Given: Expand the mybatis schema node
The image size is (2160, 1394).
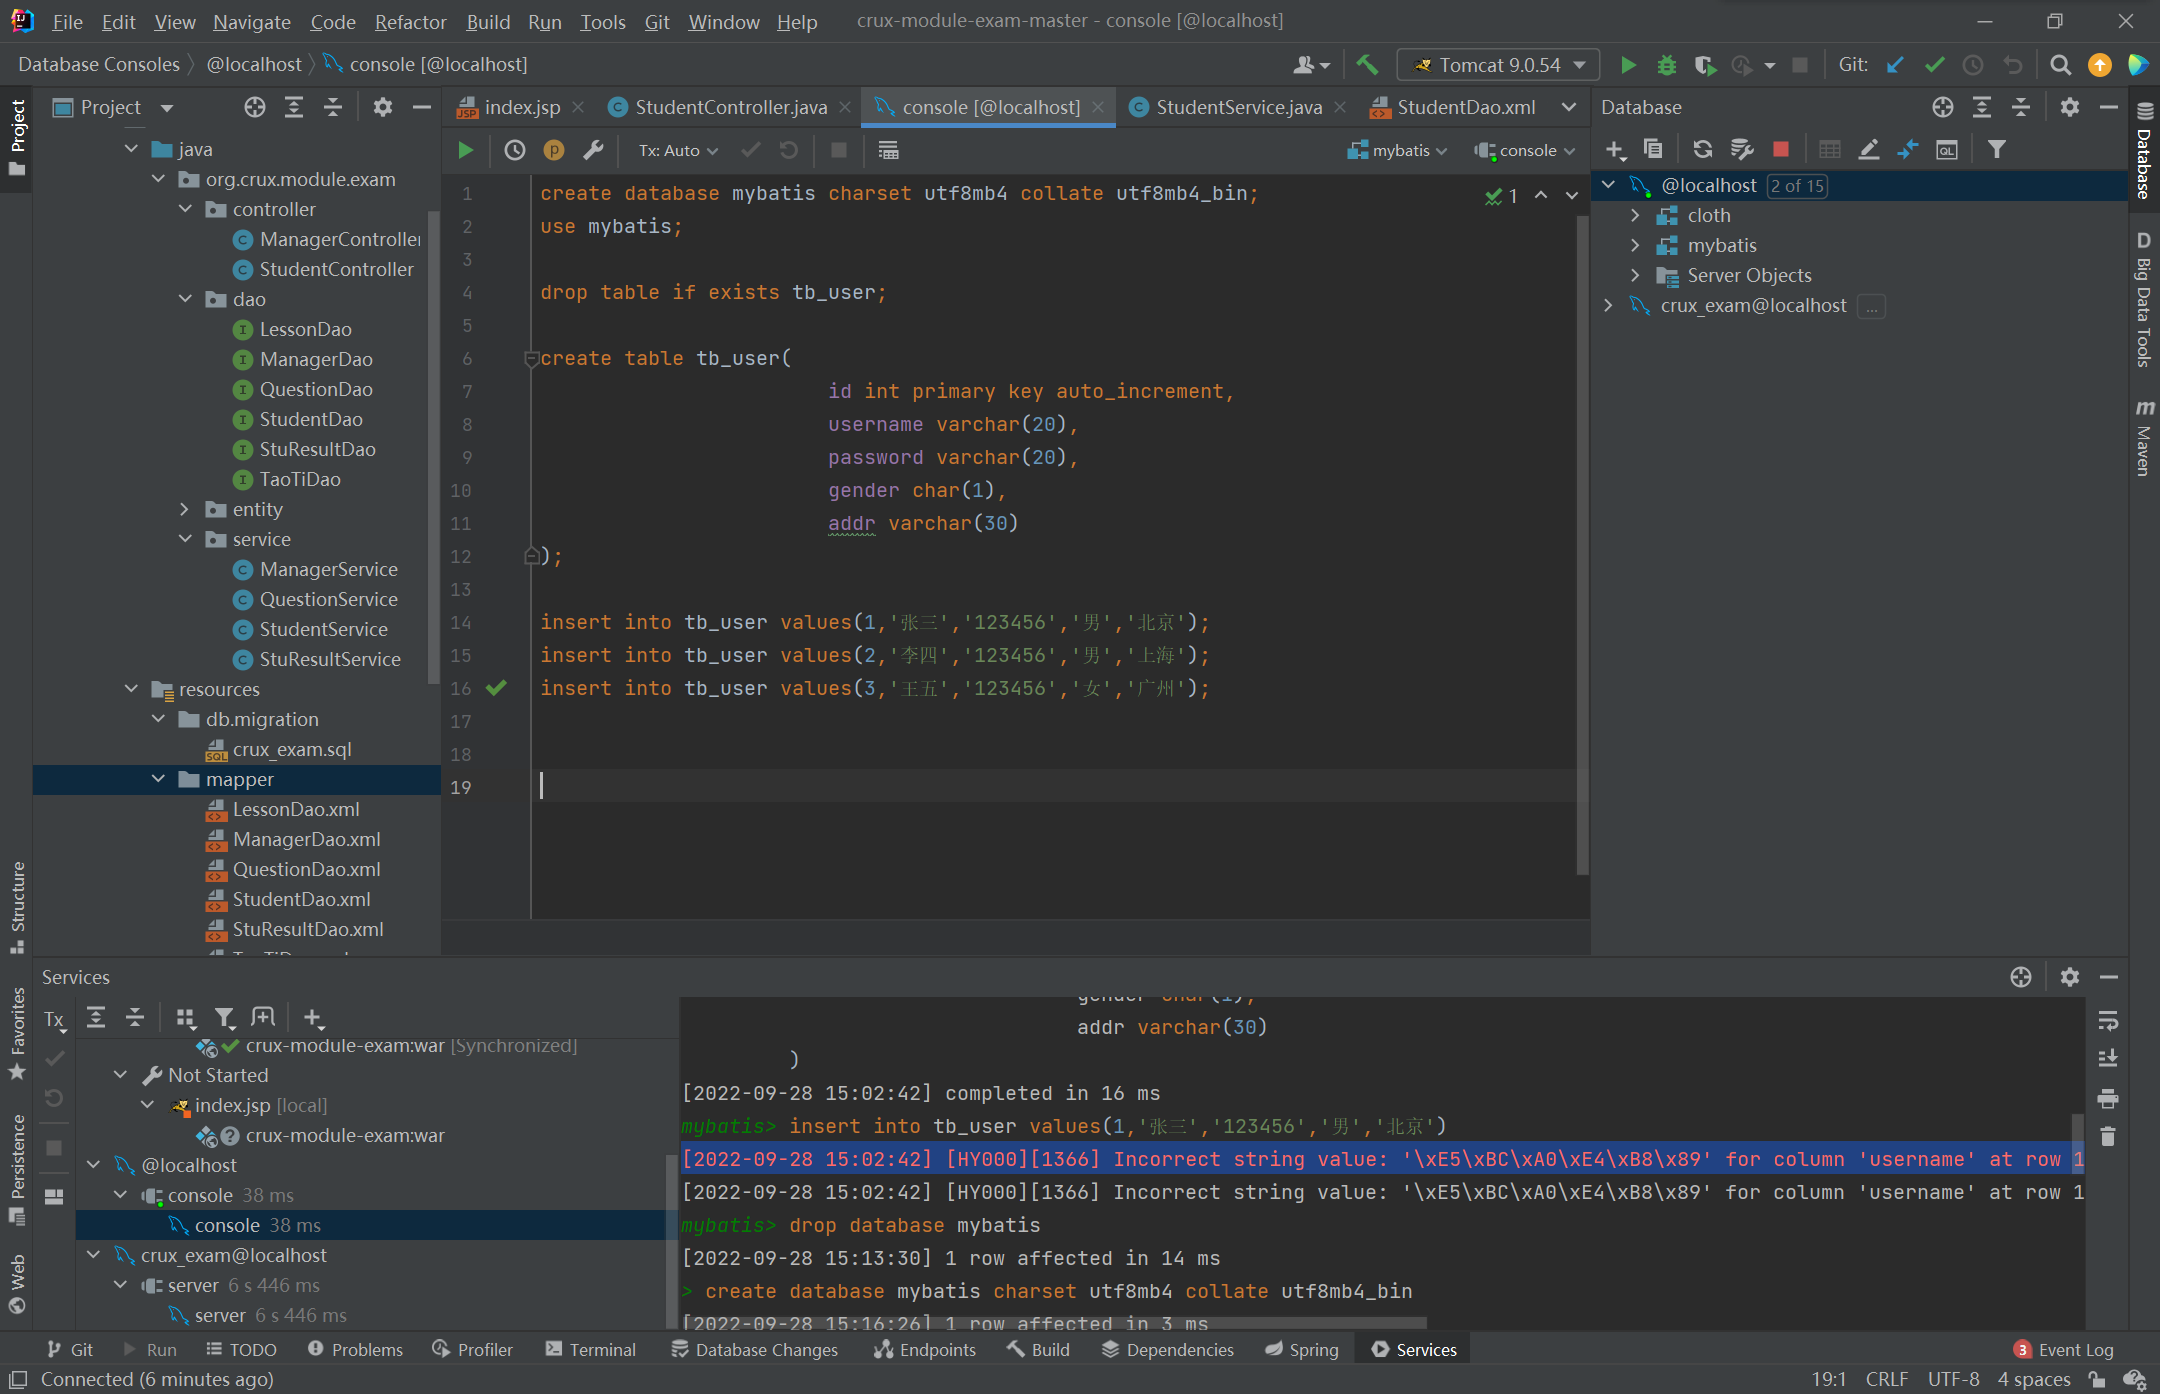Looking at the screenshot, I should [1635, 245].
